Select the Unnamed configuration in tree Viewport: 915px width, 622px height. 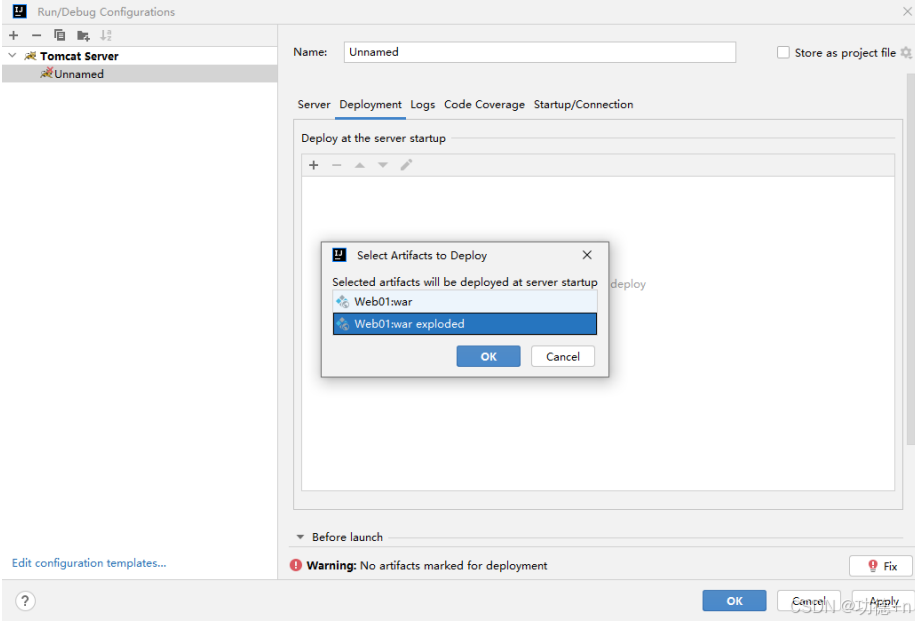coord(139,74)
